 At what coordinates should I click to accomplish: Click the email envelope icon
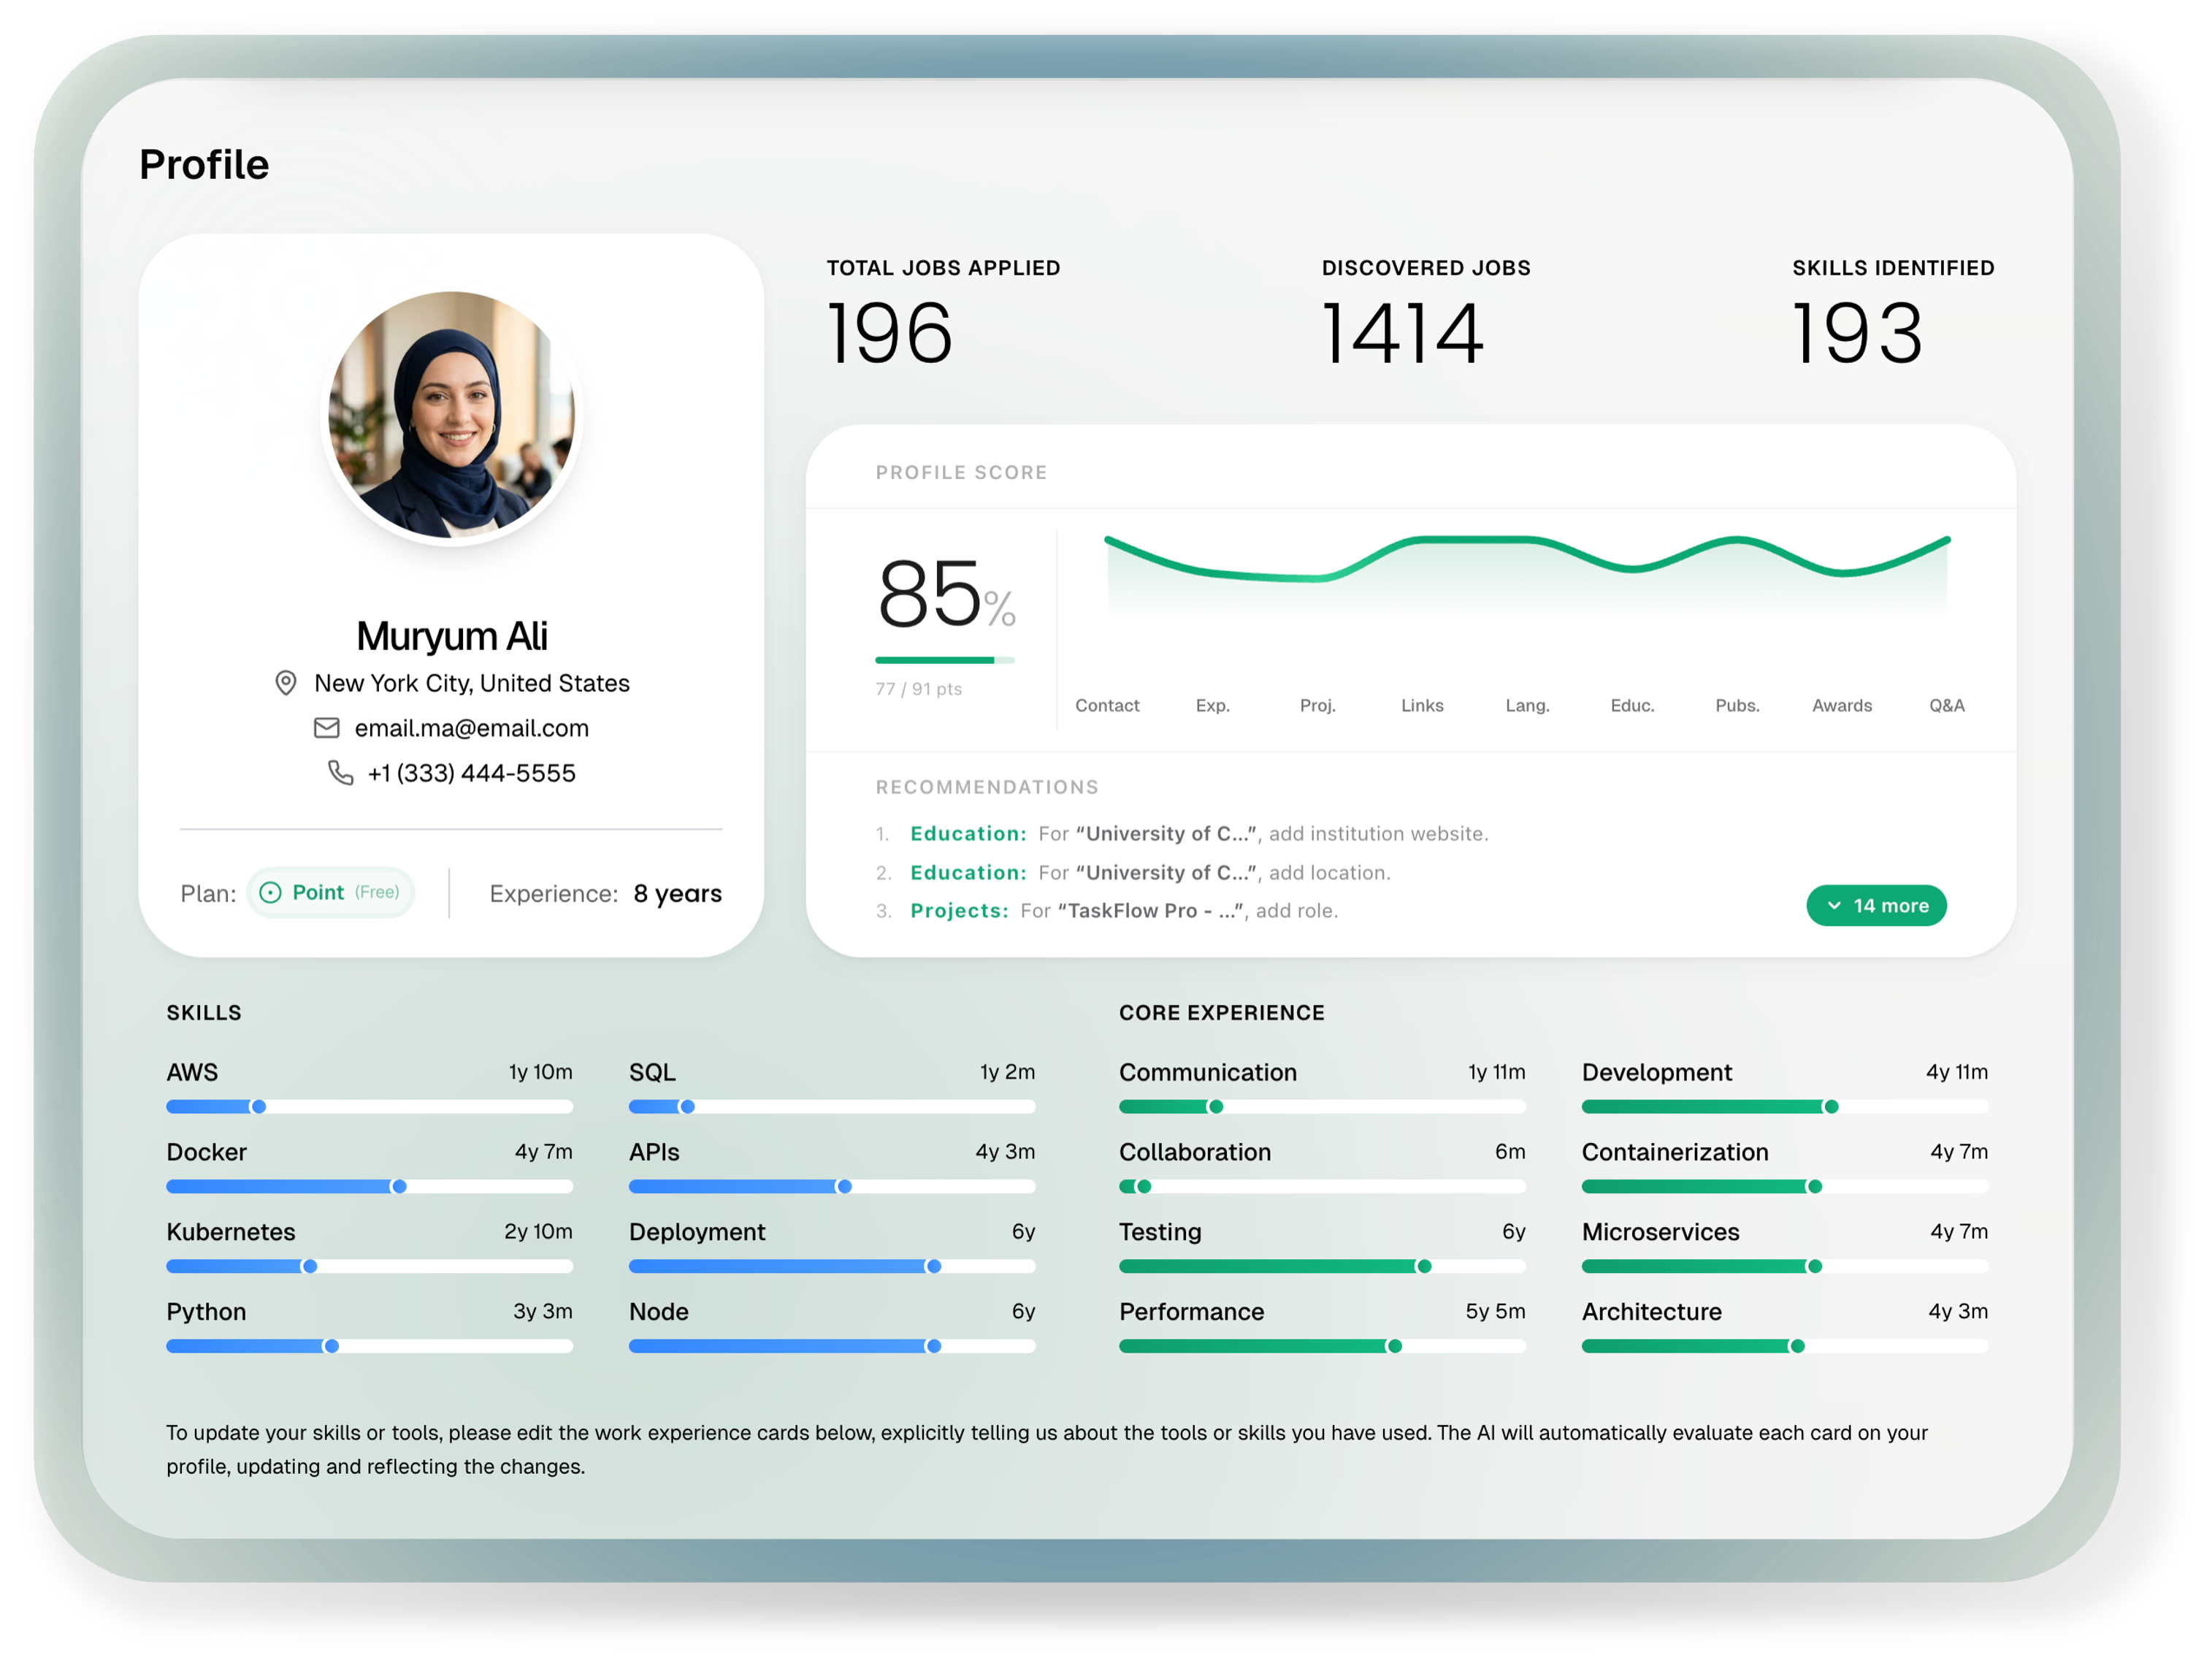click(x=327, y=728)
